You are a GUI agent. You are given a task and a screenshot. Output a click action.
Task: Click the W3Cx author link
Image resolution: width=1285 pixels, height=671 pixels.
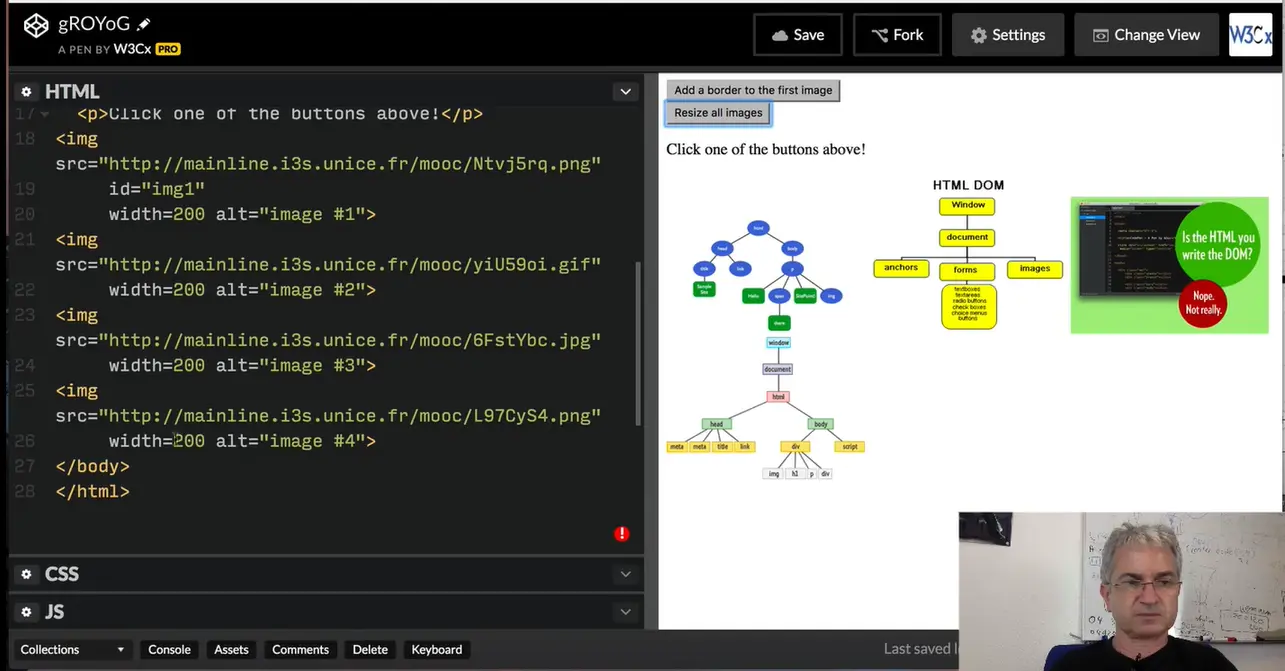(133, 48)
